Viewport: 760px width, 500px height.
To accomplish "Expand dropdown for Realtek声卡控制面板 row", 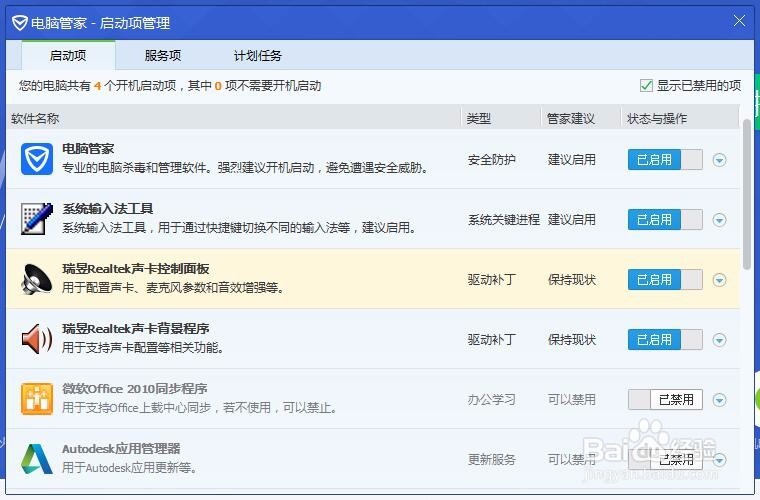I will tap(719, 280).
